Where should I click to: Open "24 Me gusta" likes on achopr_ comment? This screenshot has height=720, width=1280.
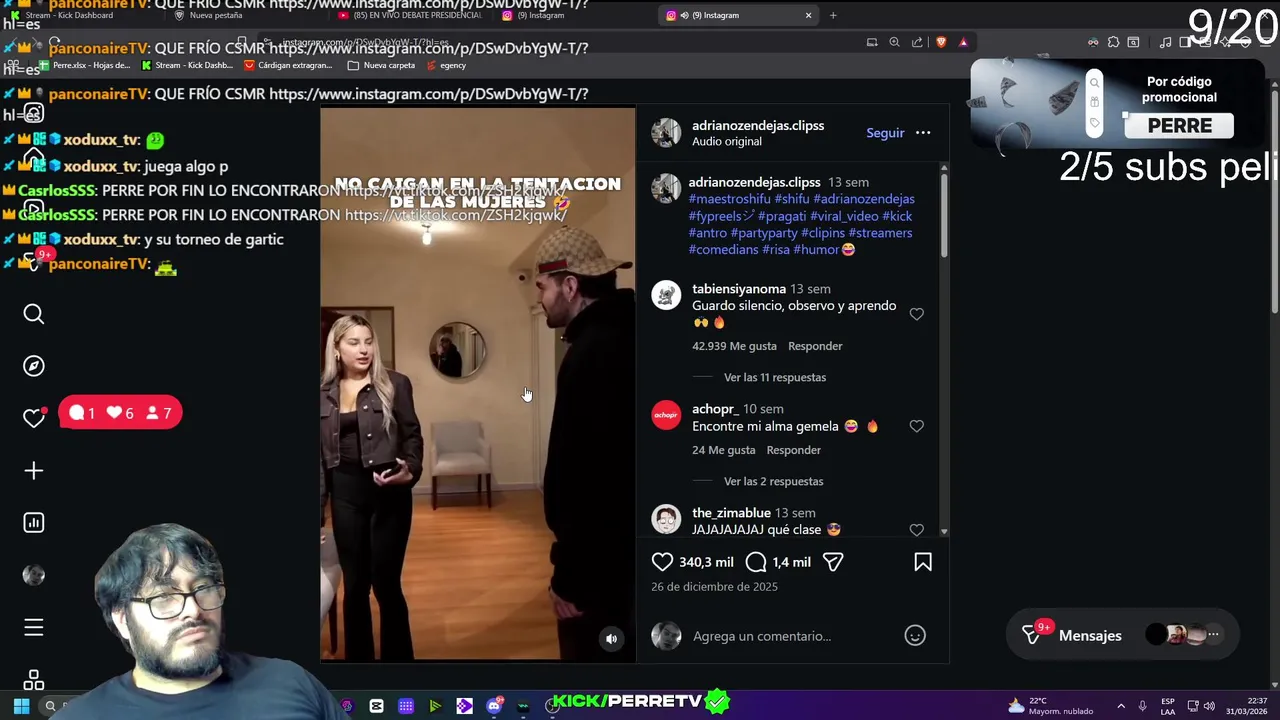tap(723, 450)
